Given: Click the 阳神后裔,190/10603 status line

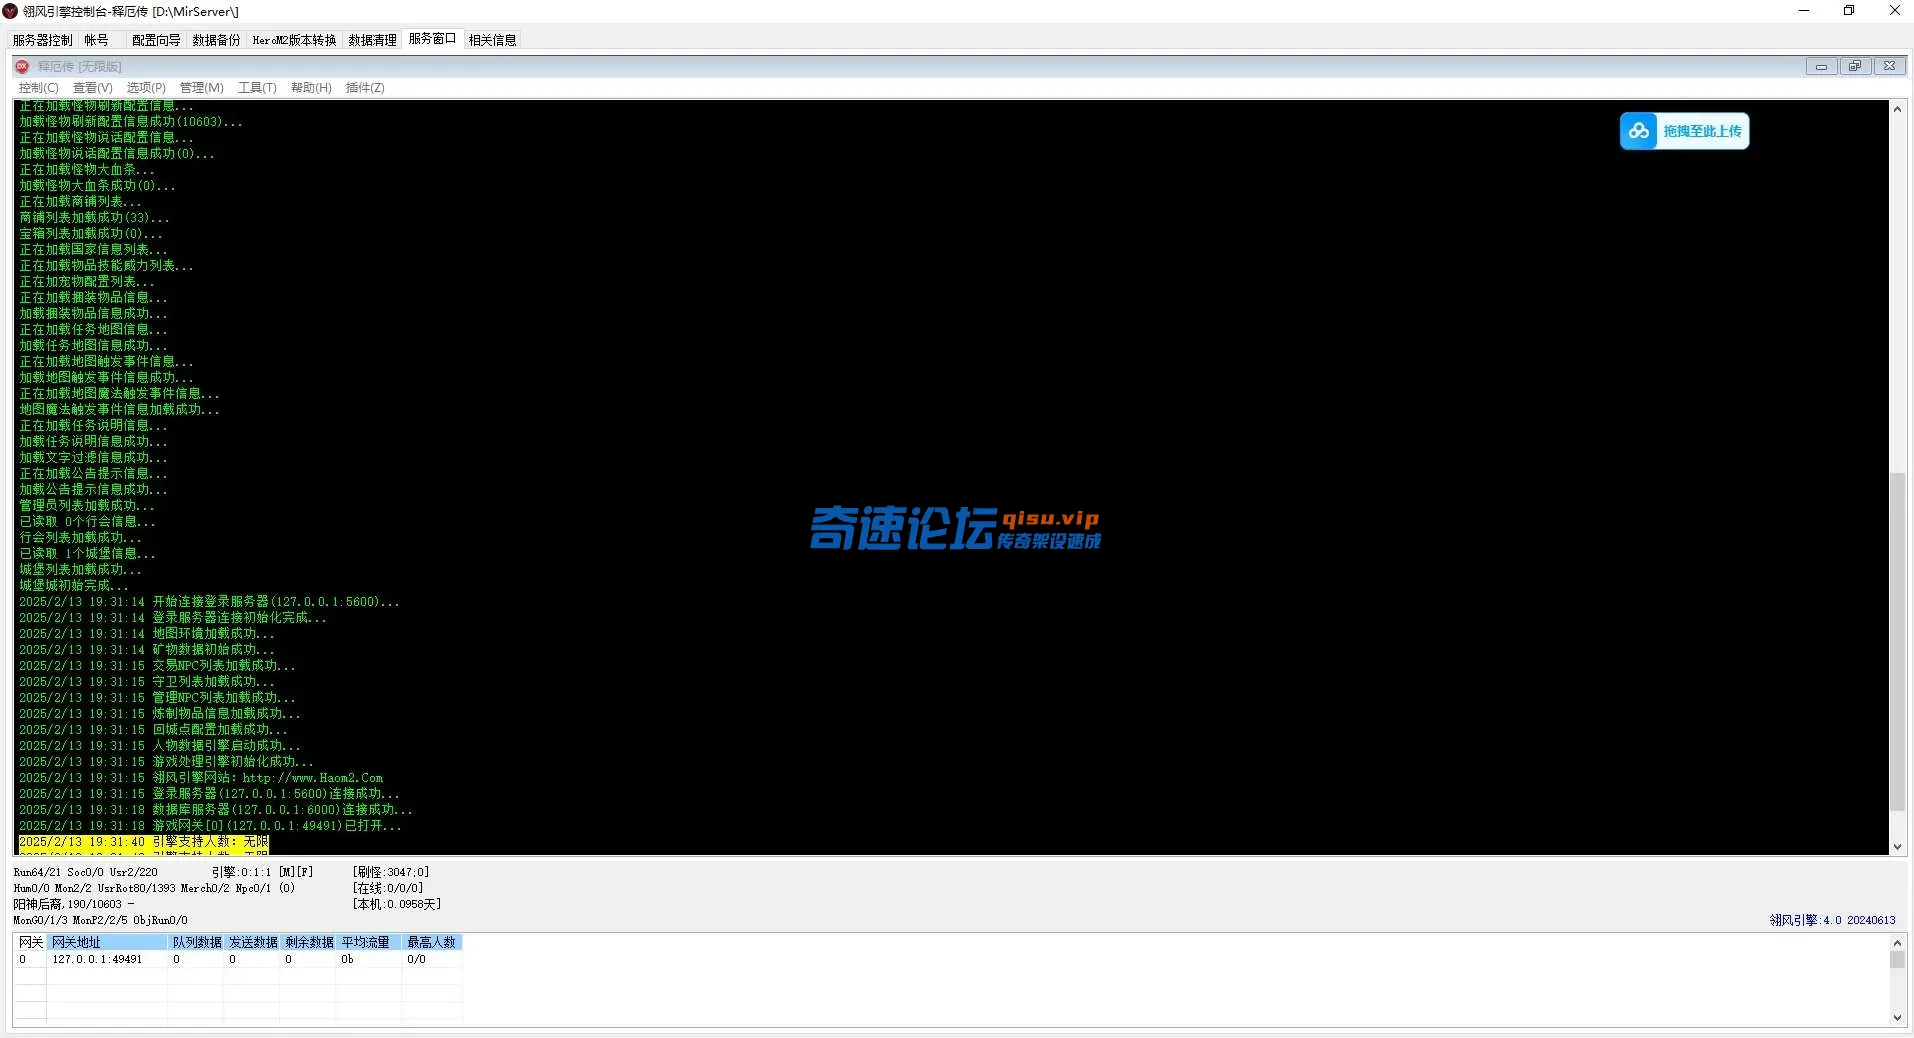Looking at the screenshot, I should [x=73, y=904].
